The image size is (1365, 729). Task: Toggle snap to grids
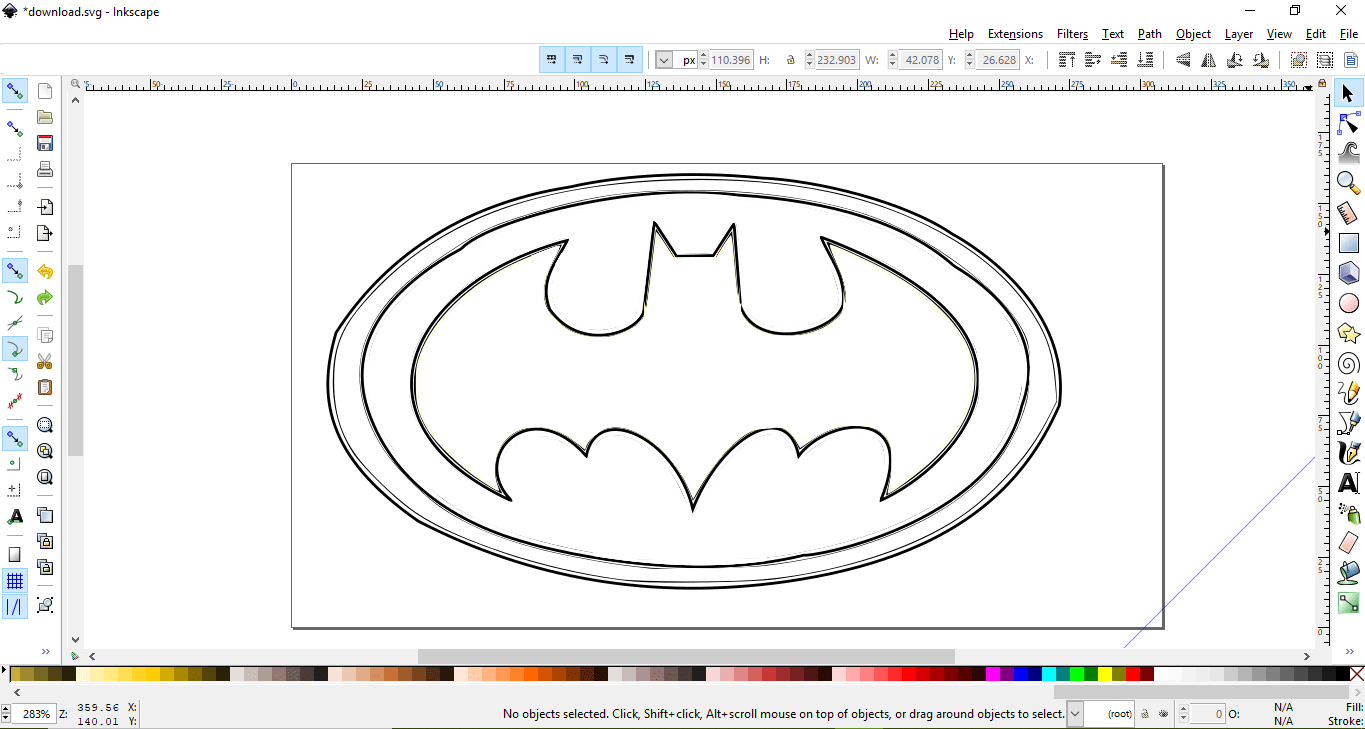pyautogui.click(x=15, y=581)
